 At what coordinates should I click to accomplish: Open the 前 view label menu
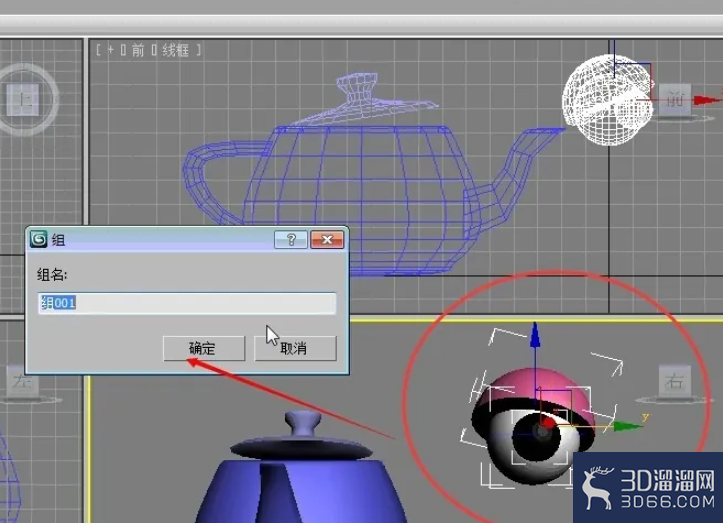[138, 50]
